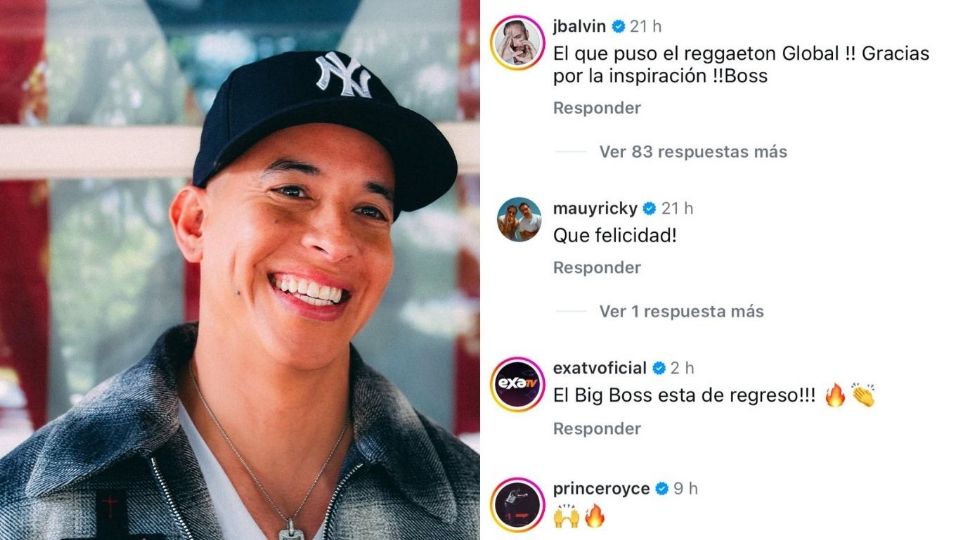
Task: Open the exatvoficial username link
Action: pos(599,368)
